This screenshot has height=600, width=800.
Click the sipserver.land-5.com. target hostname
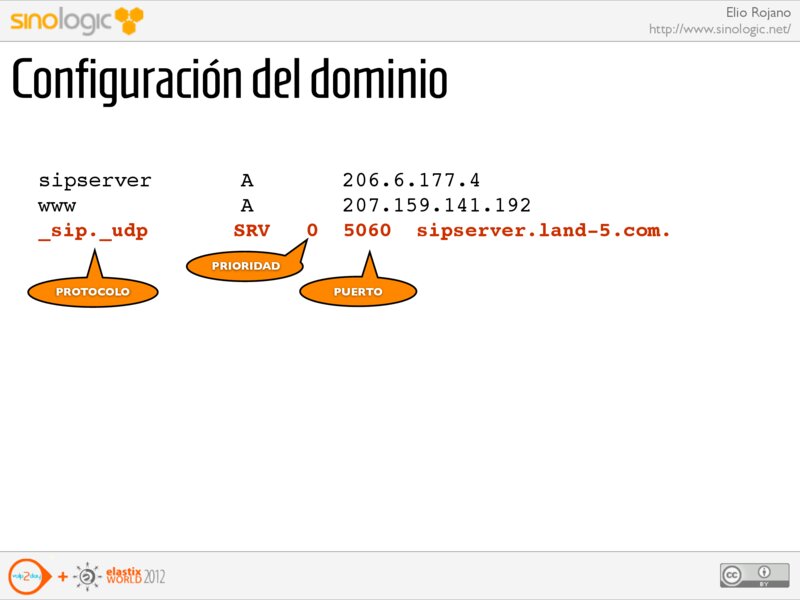point(543,231)
